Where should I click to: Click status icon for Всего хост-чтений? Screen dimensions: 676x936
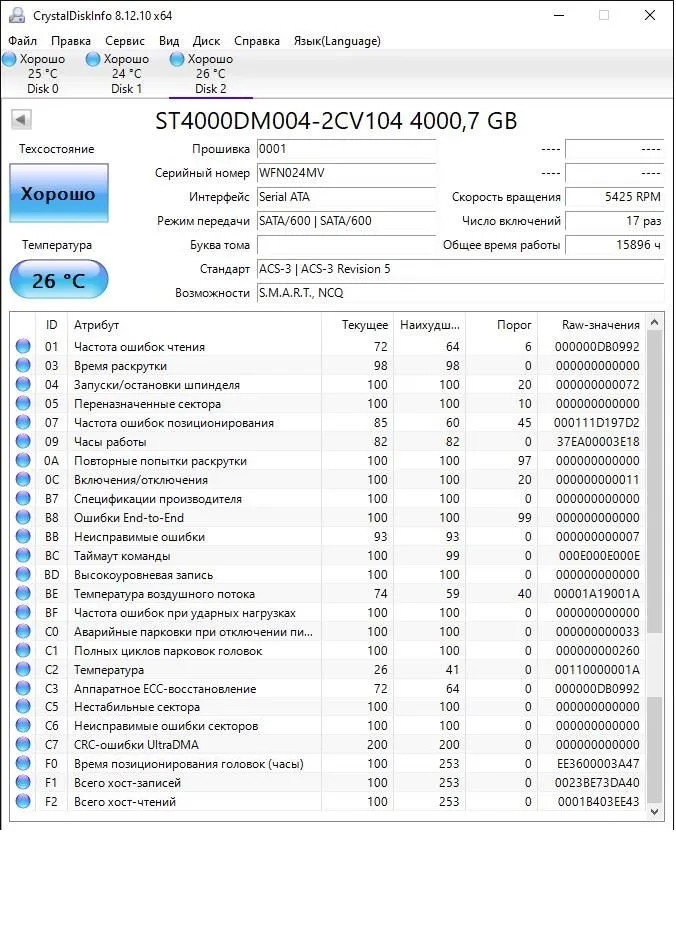[23, 802]
